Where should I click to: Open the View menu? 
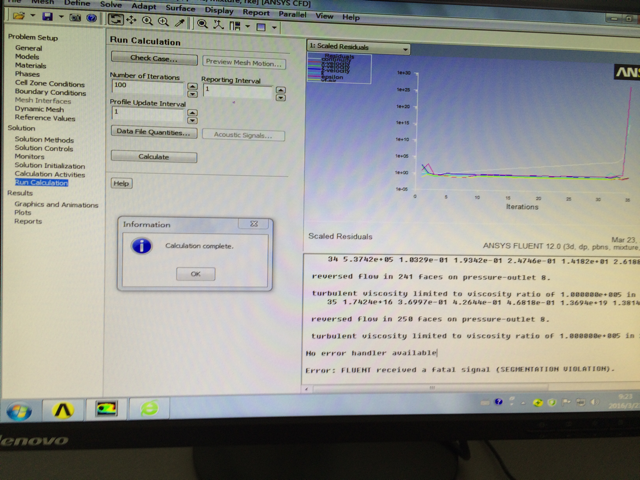(x=324, y=16)
